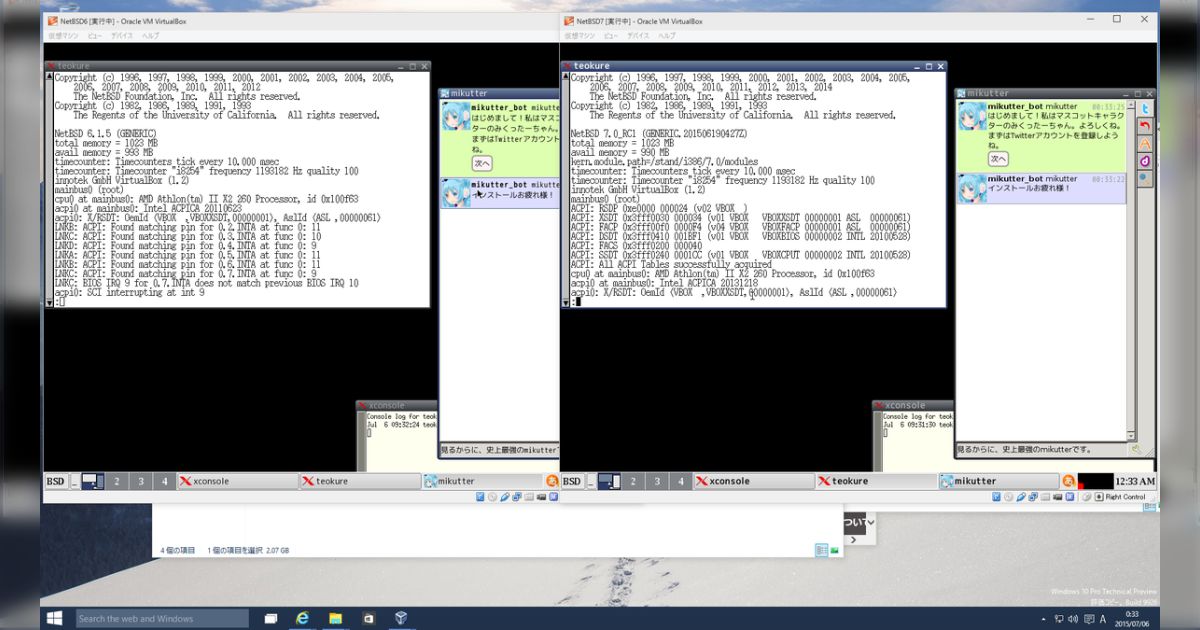Click the 12:33 AM clock in NetBSD7
The width and height of the screenshot is (1200, 630).
pos(1135,481)
